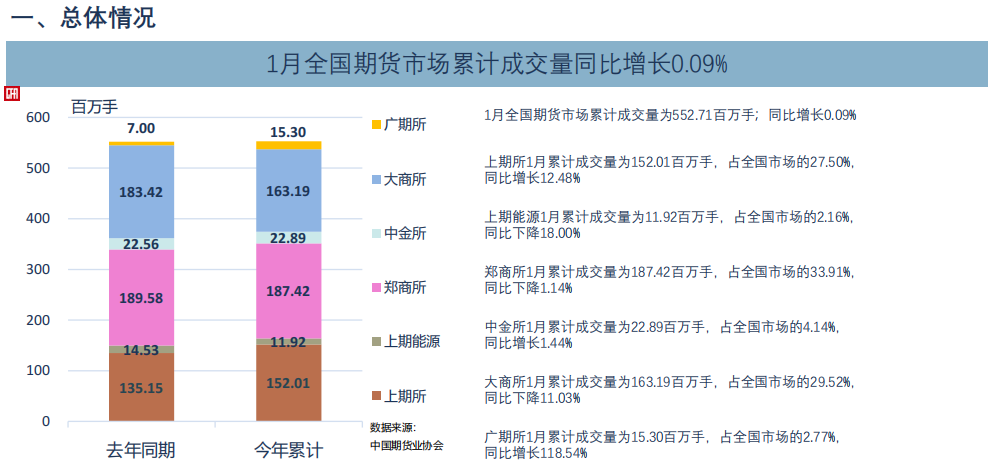
Task: Click the 上期能源 summary with 2.16% share
Action: click(x=669, y=225)
